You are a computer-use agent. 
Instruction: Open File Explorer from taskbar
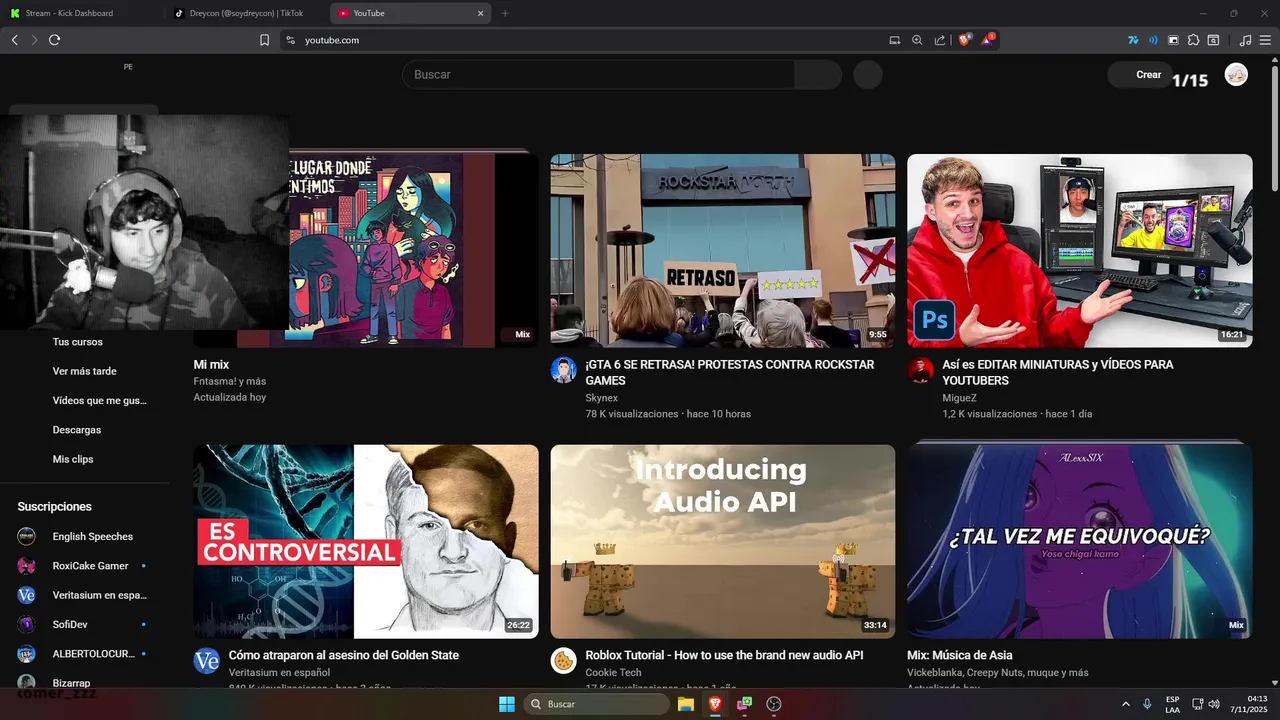click(686, 704)
